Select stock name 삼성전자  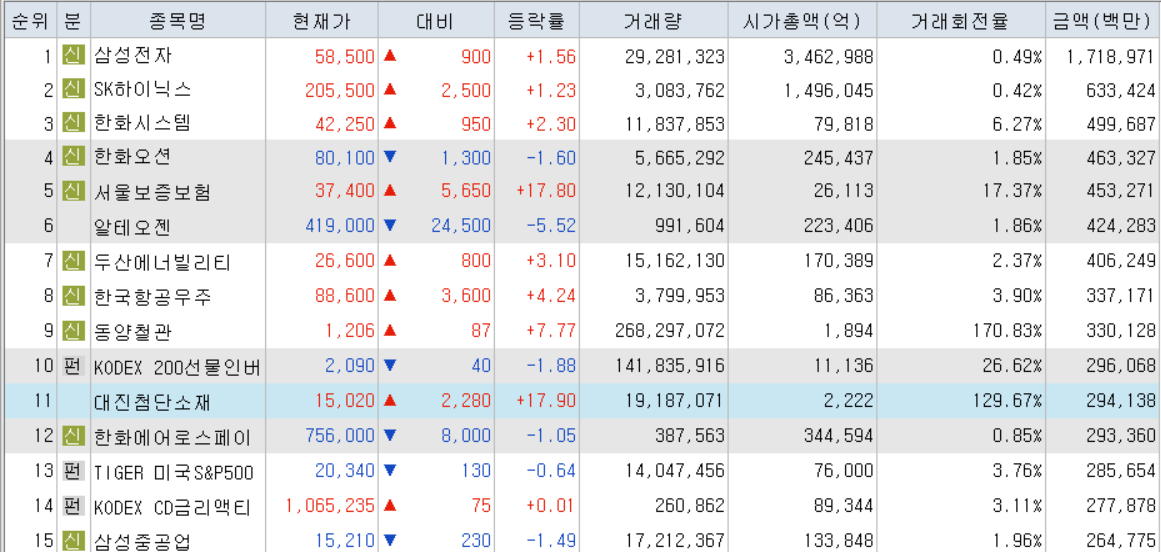point(134,55)
